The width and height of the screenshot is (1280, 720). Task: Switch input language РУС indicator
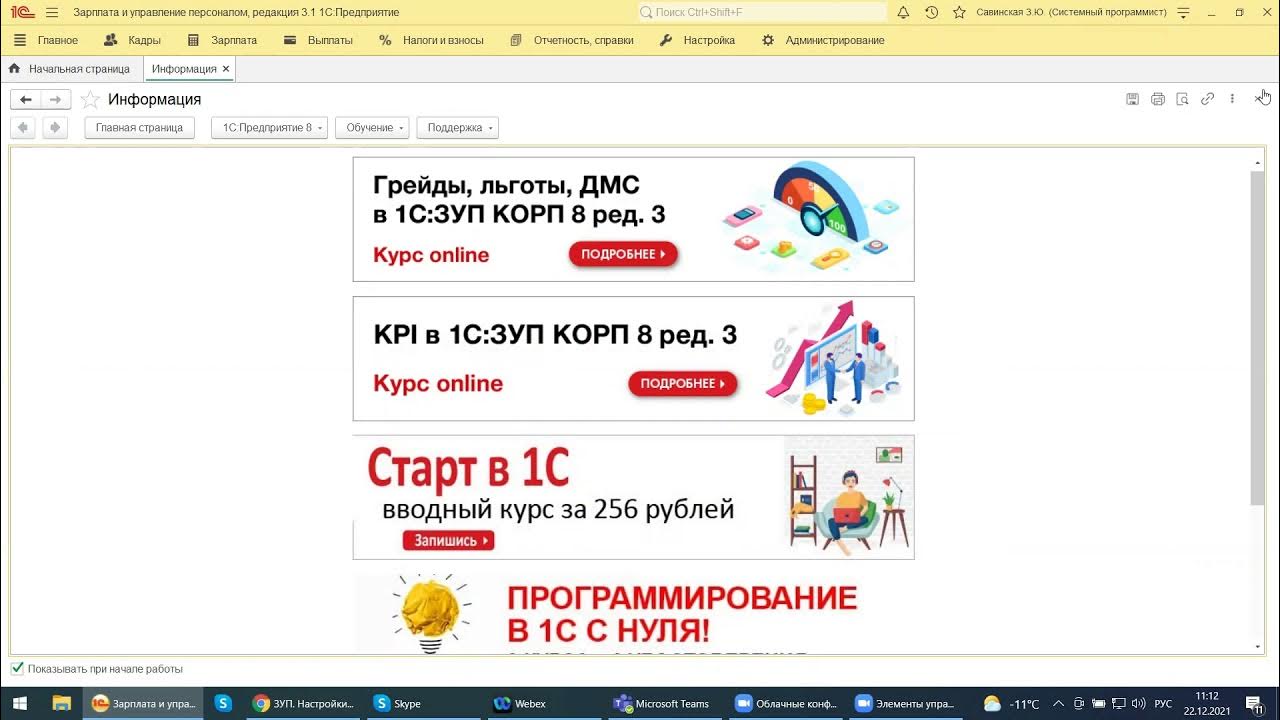coord(1163,703)
